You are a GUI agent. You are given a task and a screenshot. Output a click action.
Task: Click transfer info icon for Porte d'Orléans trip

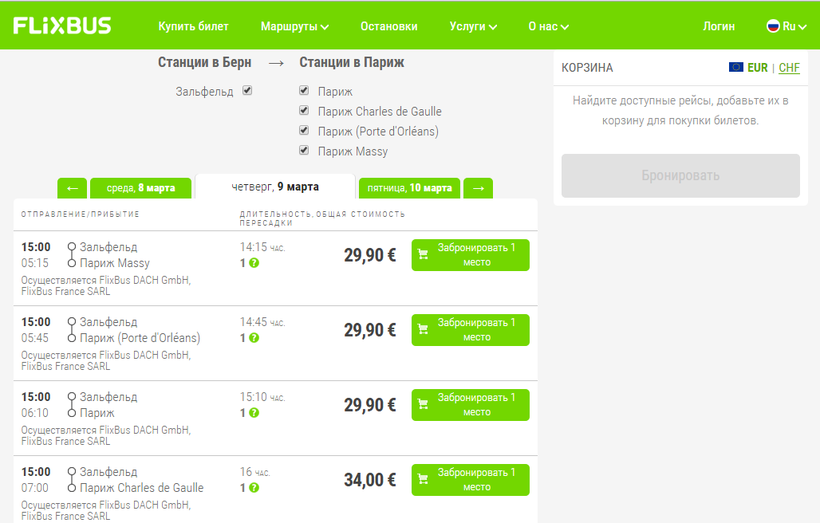254,338
